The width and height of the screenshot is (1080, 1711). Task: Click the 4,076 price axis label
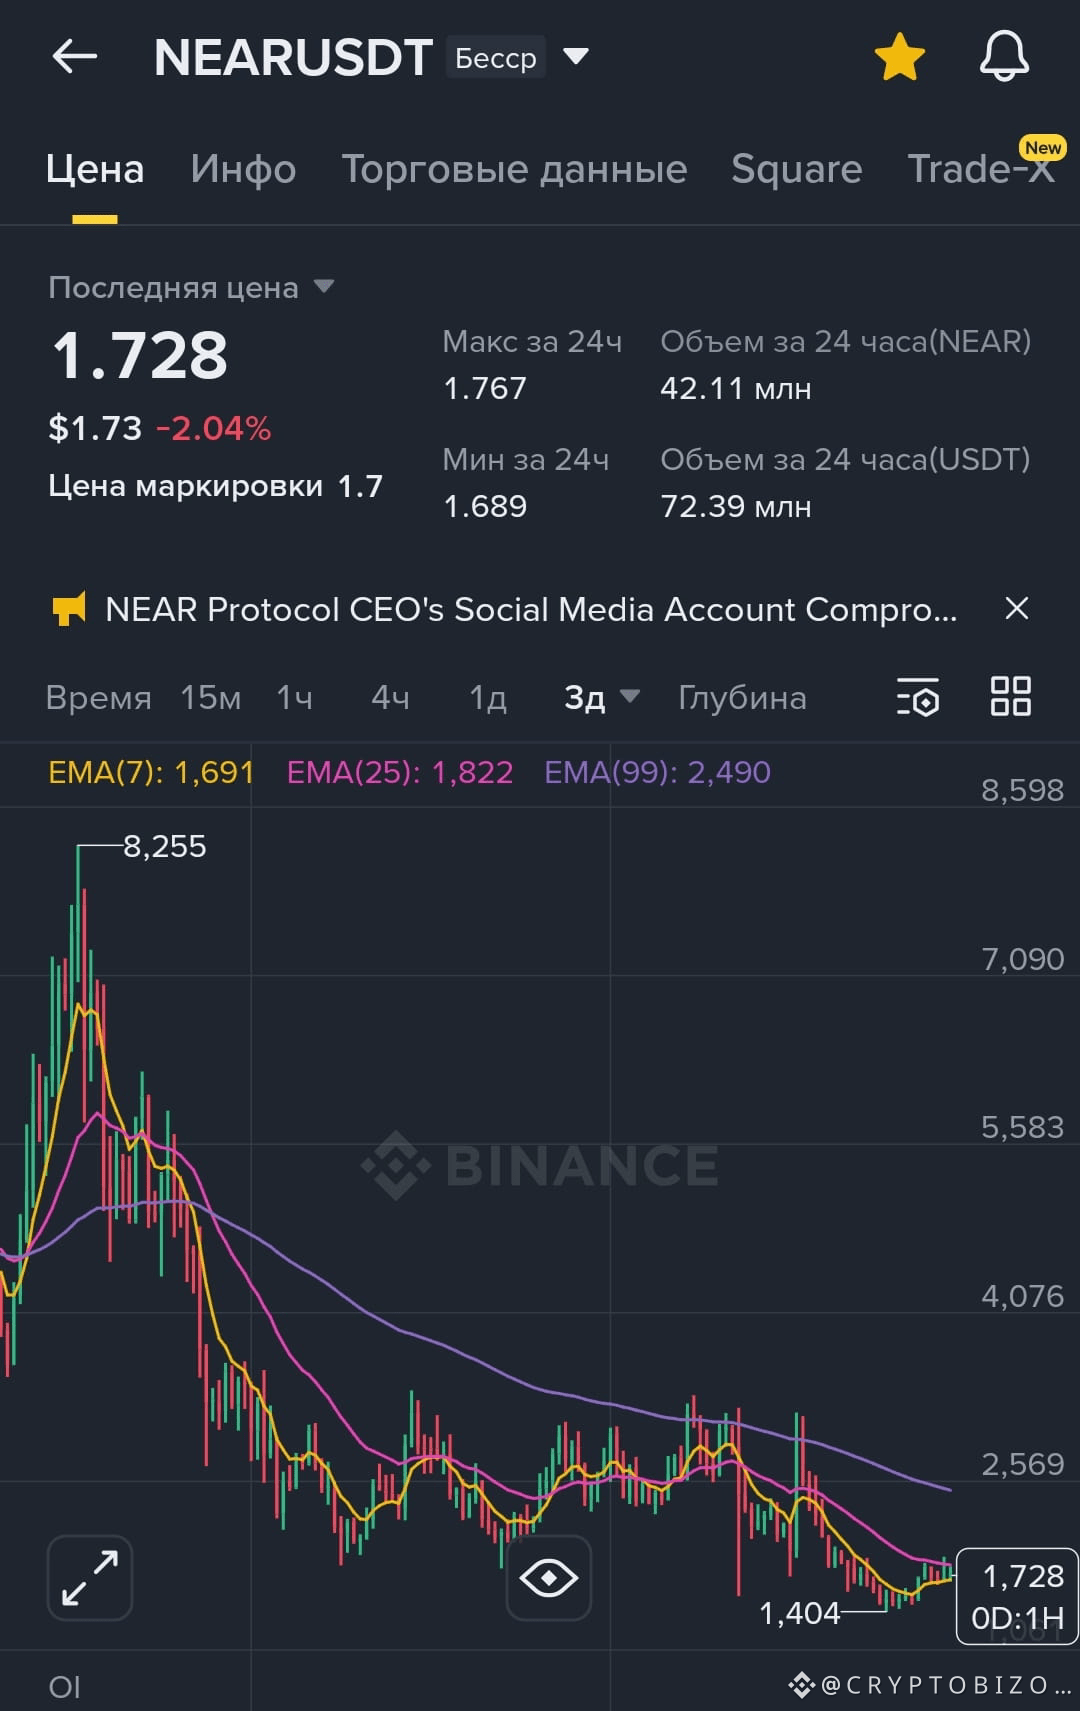click(1022, 1296)
